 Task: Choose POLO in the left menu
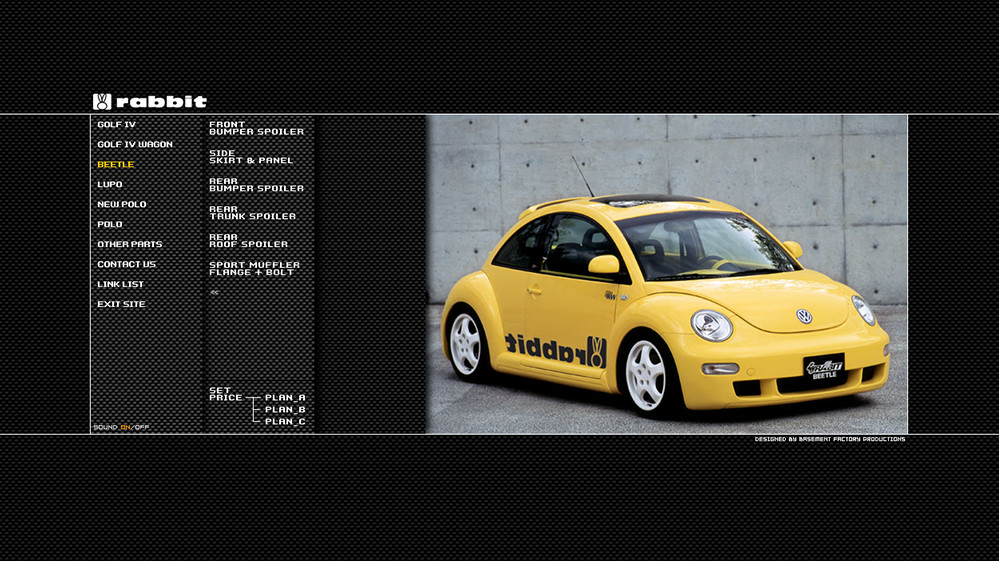[110, 224]
